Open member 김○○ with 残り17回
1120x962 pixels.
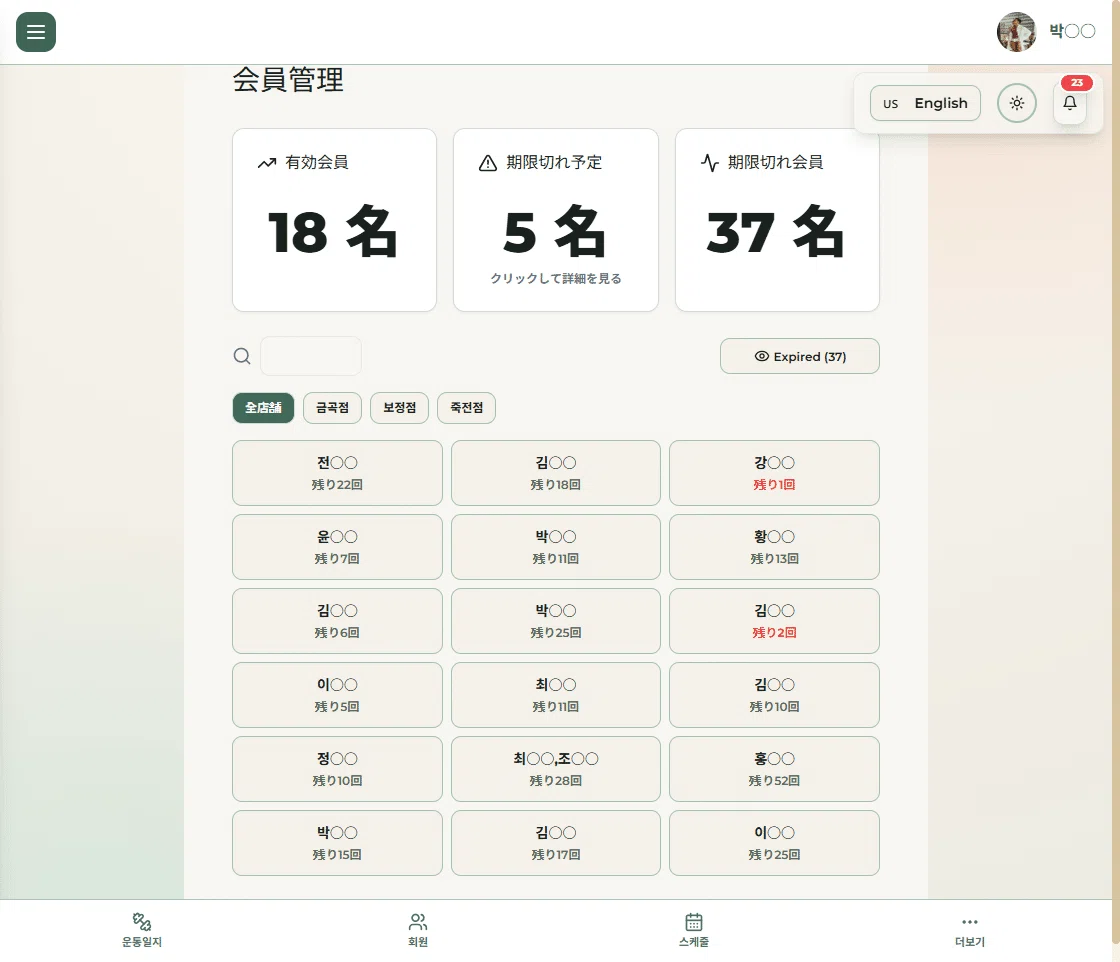pos(556,843)
